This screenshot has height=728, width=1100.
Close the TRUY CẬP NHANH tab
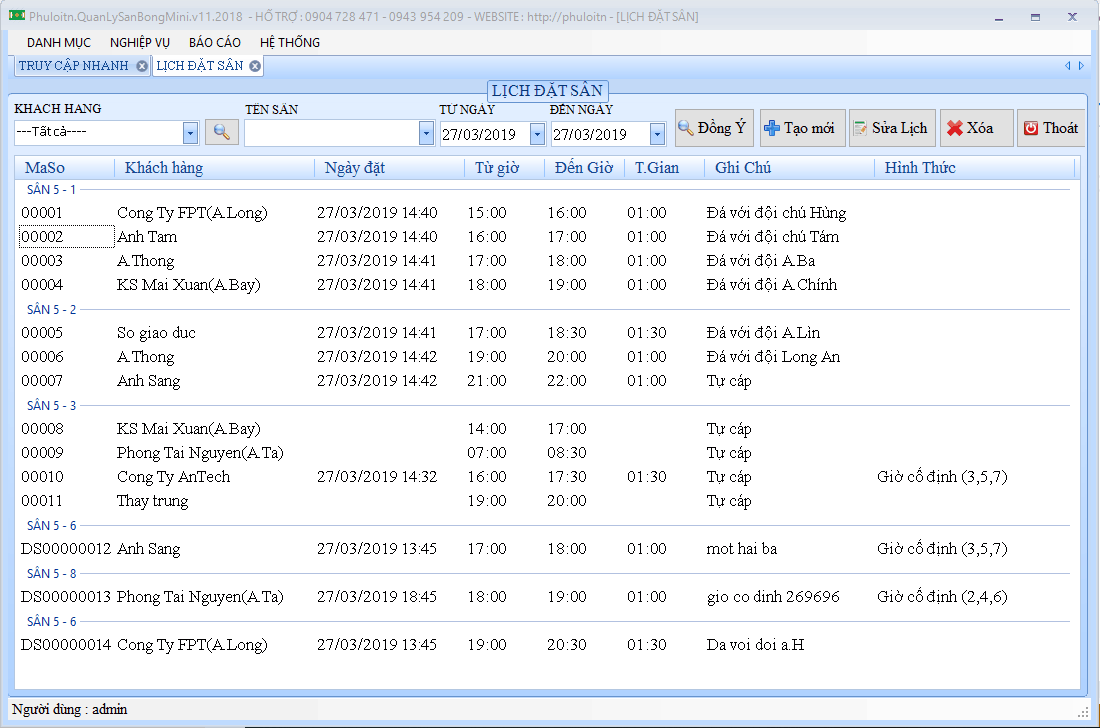click(x=142, y=66)
